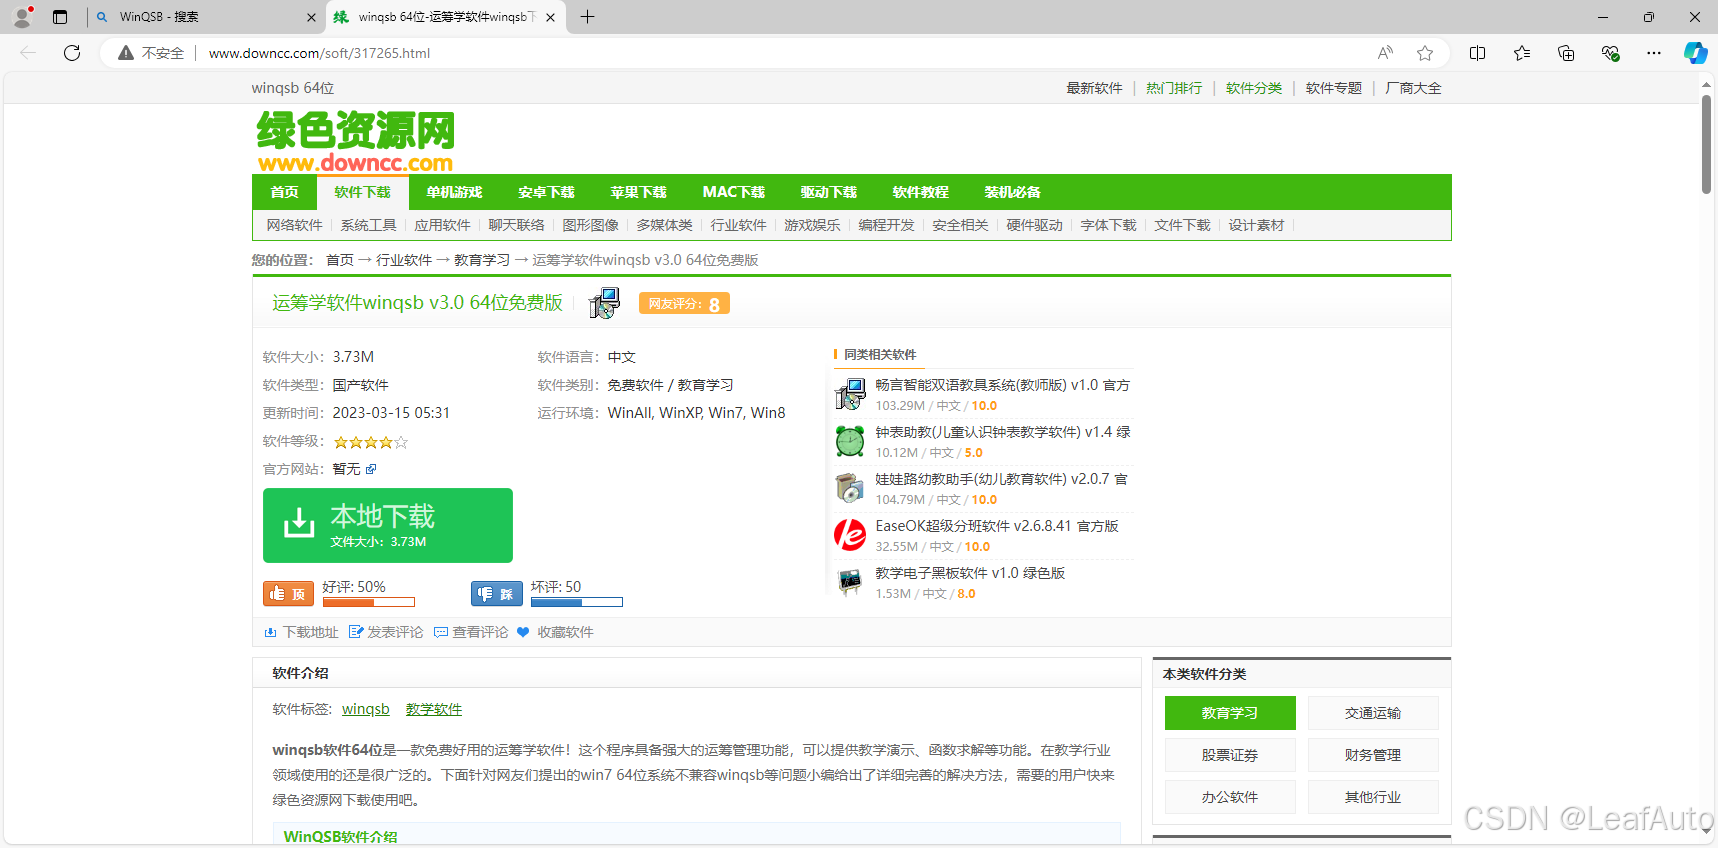Open the 编程开发 subcategory link

click(x=886, y=225)
